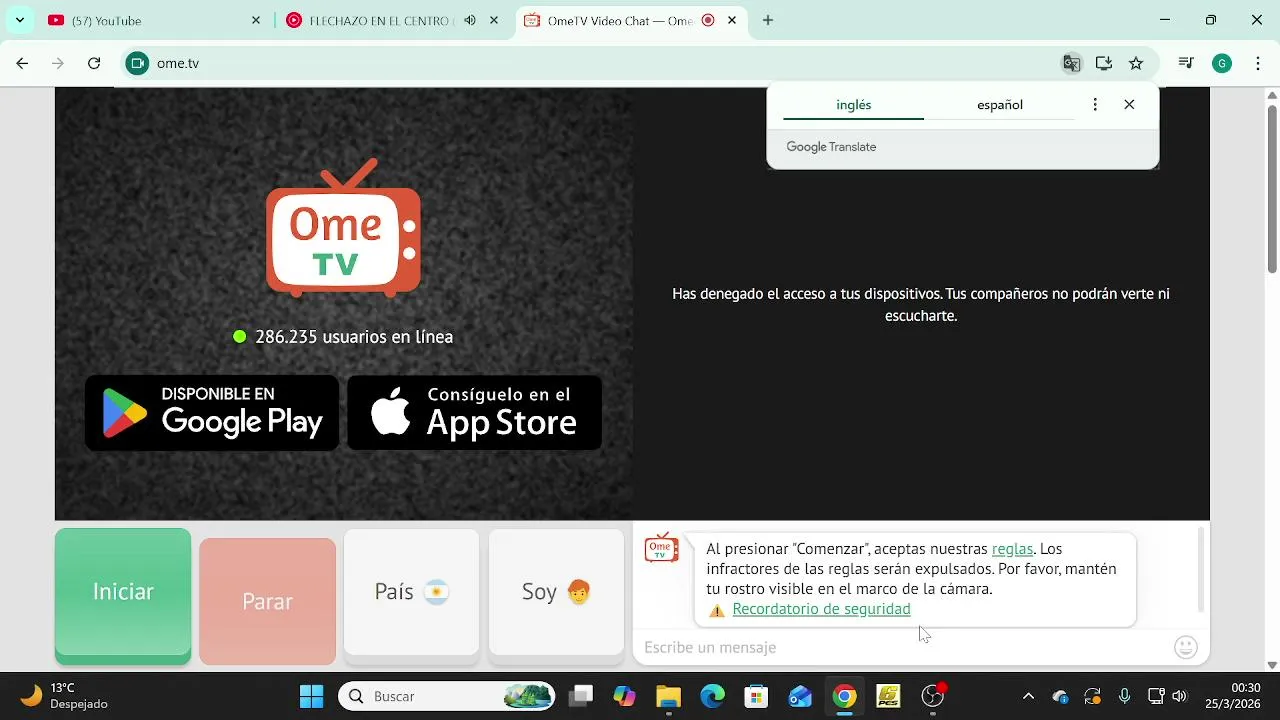Close the OmeTV Video Chat tab
1280x720 pixels.
[732, 20]
